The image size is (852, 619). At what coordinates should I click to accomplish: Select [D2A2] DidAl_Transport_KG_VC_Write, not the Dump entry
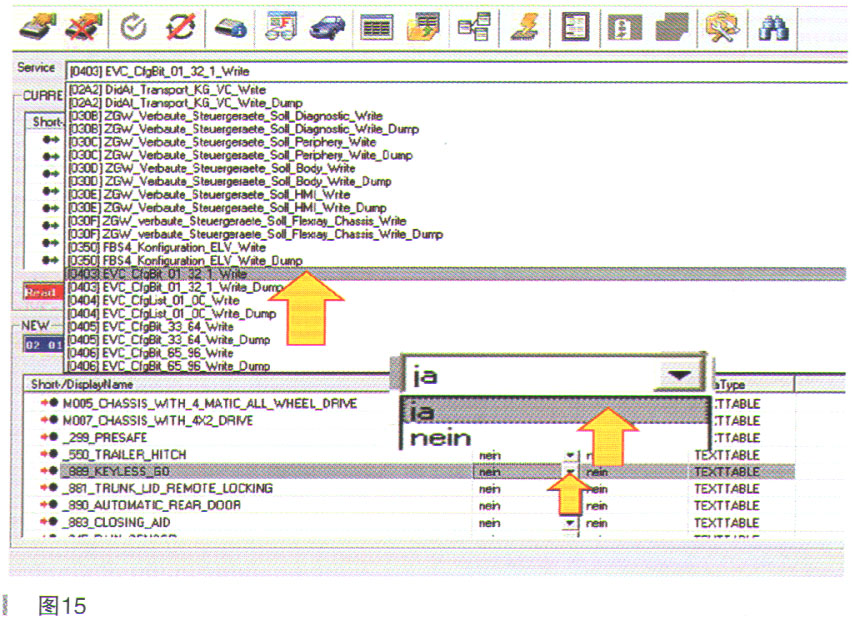pos(167,90)
